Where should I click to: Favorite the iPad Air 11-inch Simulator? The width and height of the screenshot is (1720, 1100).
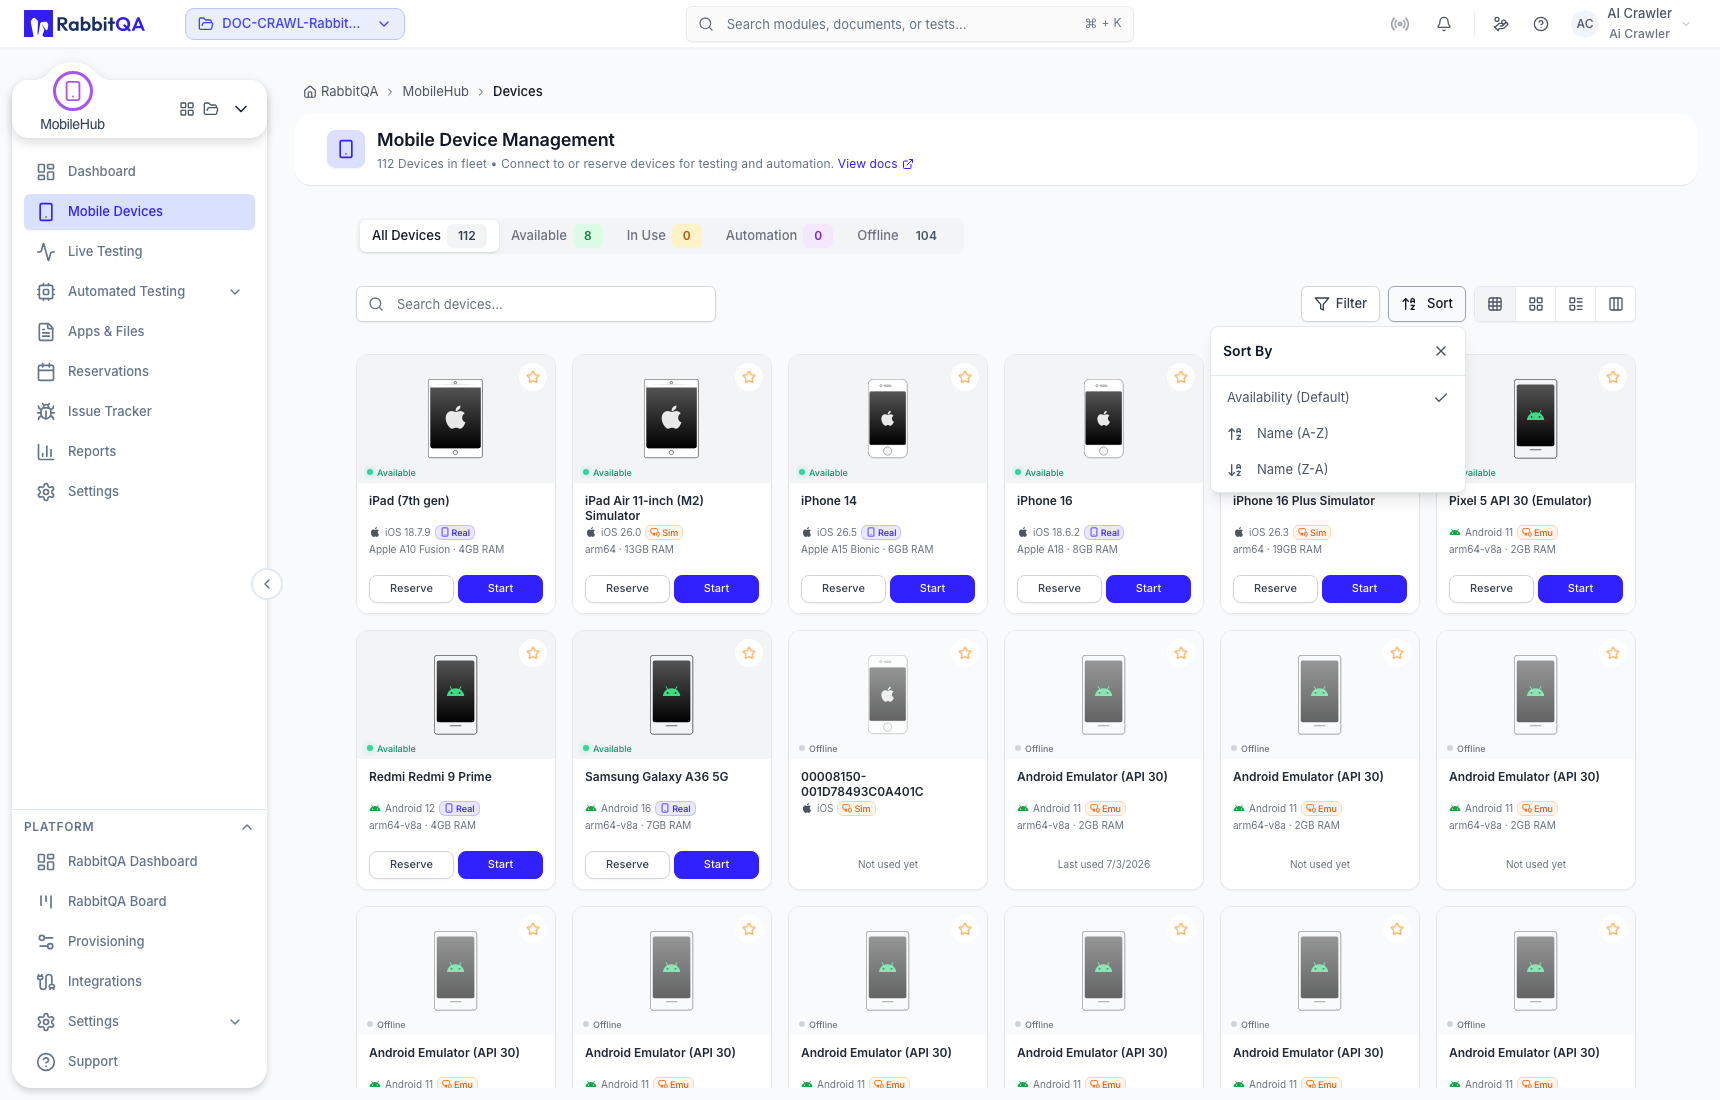[x=749, y=377]
